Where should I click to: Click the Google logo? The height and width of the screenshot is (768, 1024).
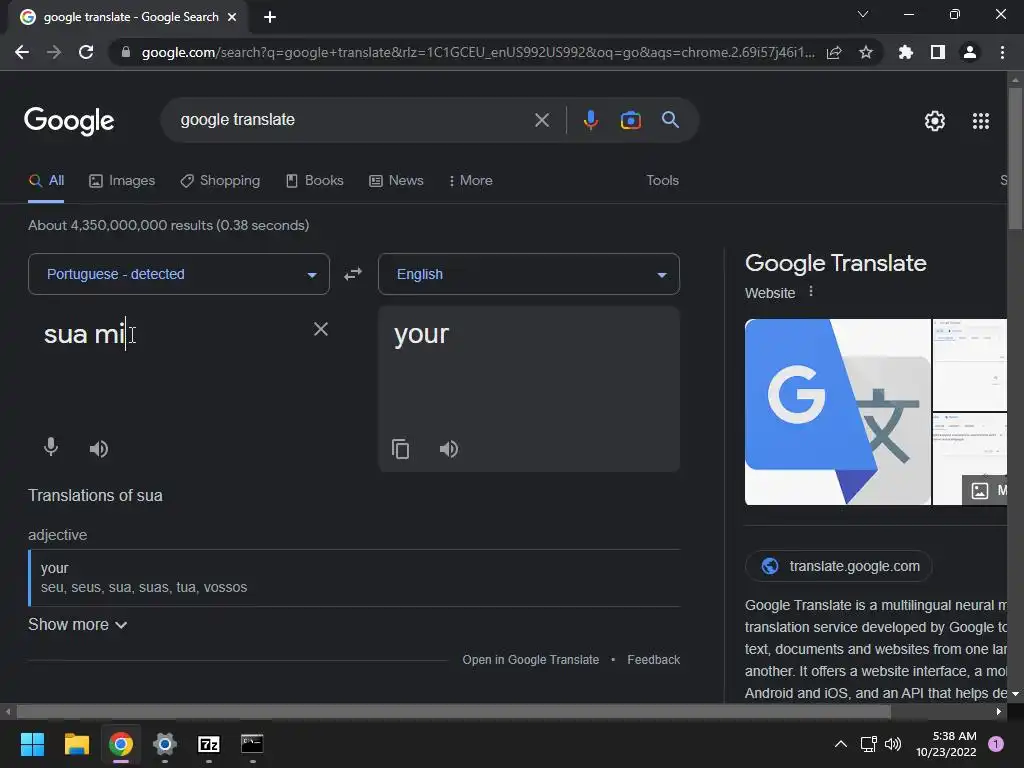coord(69,121)
